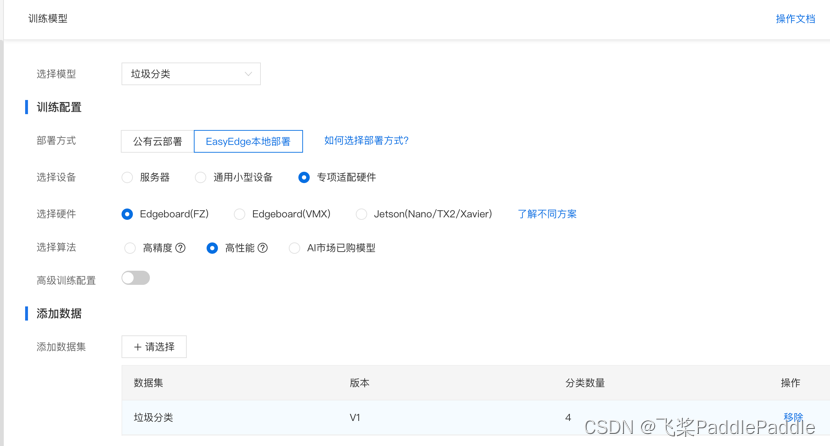This screenshot has height=446, width=830.
Task: Select Edgeboard(VMX) hardware option
Action: point(239,214)
